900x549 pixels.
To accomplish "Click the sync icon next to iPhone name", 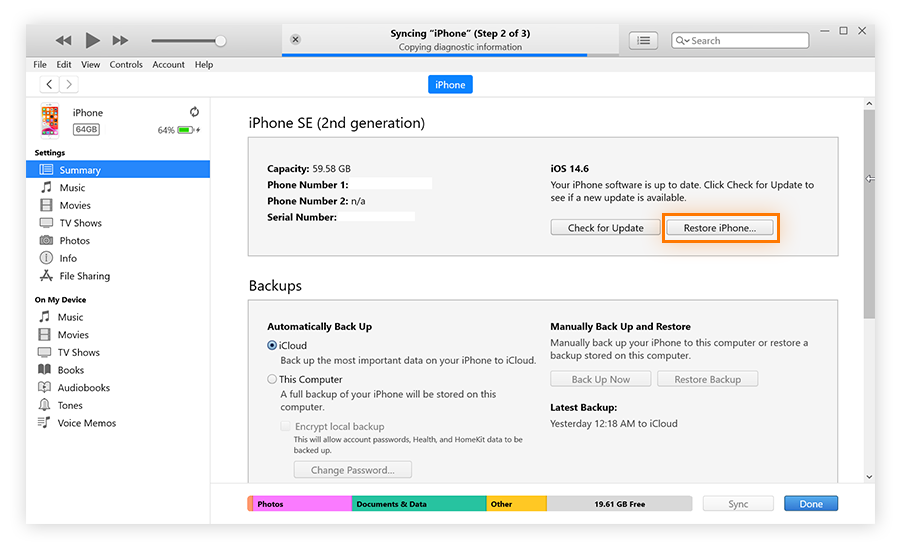I will pos(194,112).
